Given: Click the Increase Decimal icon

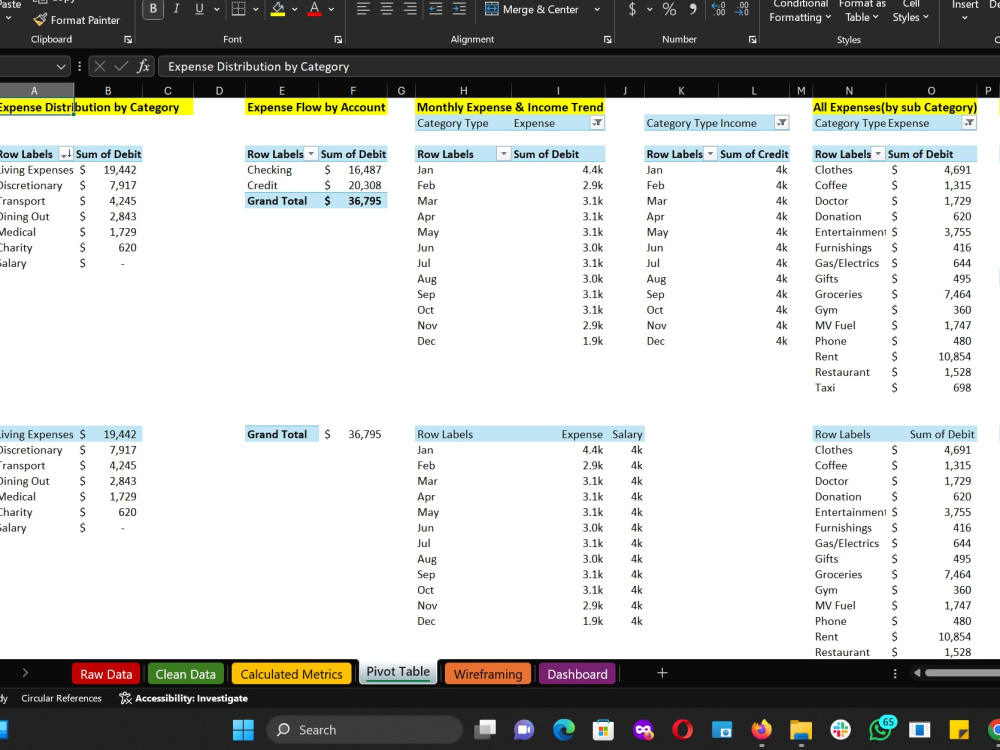Looking at the screenshot, I should (721, 9).
